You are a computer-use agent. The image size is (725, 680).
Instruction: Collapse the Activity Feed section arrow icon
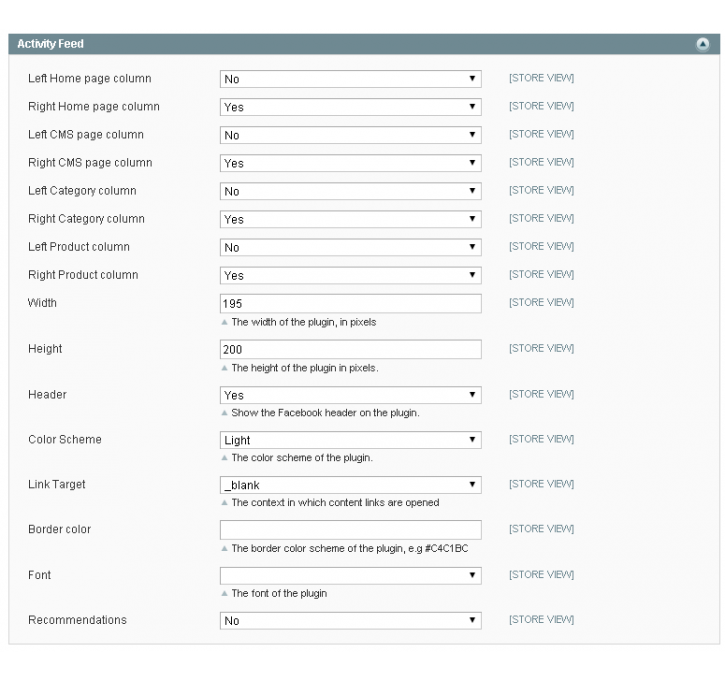coord(702,44)
